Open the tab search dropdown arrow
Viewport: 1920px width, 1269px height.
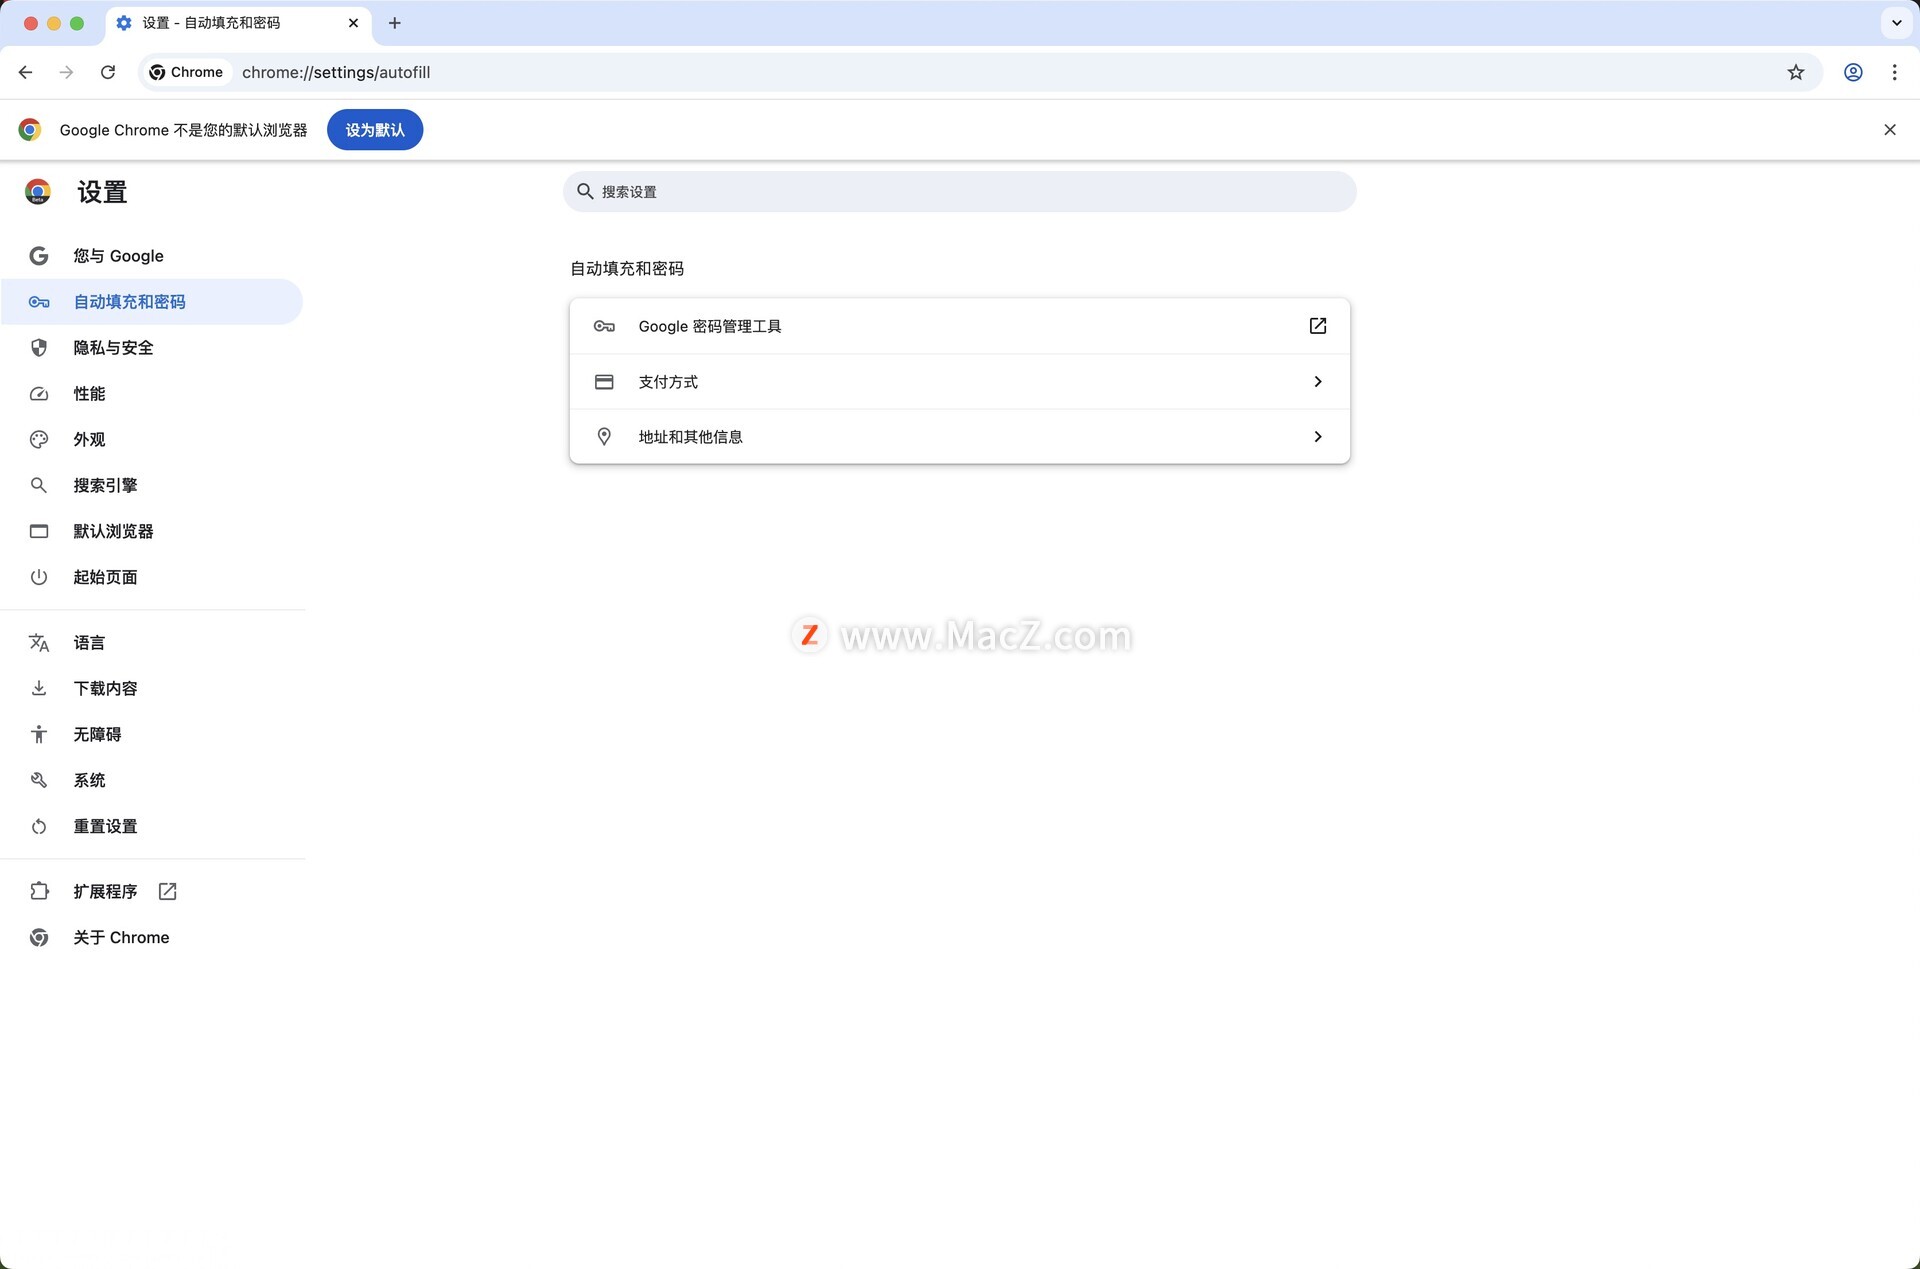(1897, 23)
